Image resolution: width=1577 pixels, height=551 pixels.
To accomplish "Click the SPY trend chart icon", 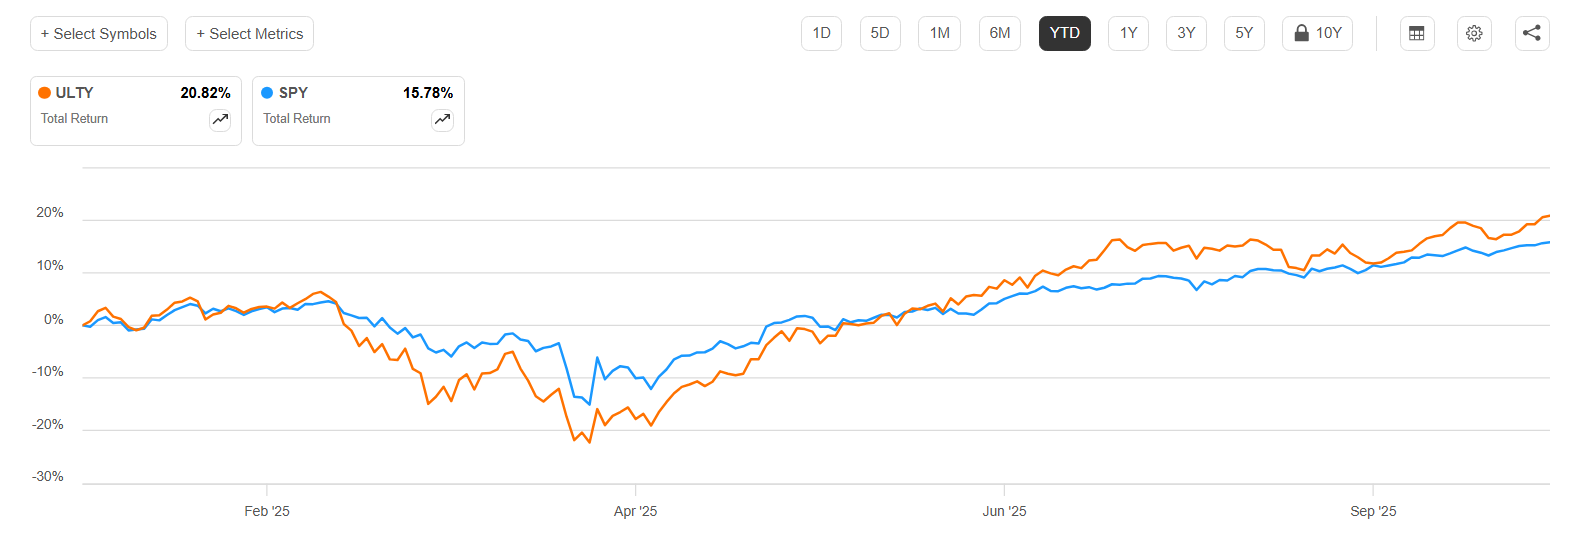I will (442, 120).
